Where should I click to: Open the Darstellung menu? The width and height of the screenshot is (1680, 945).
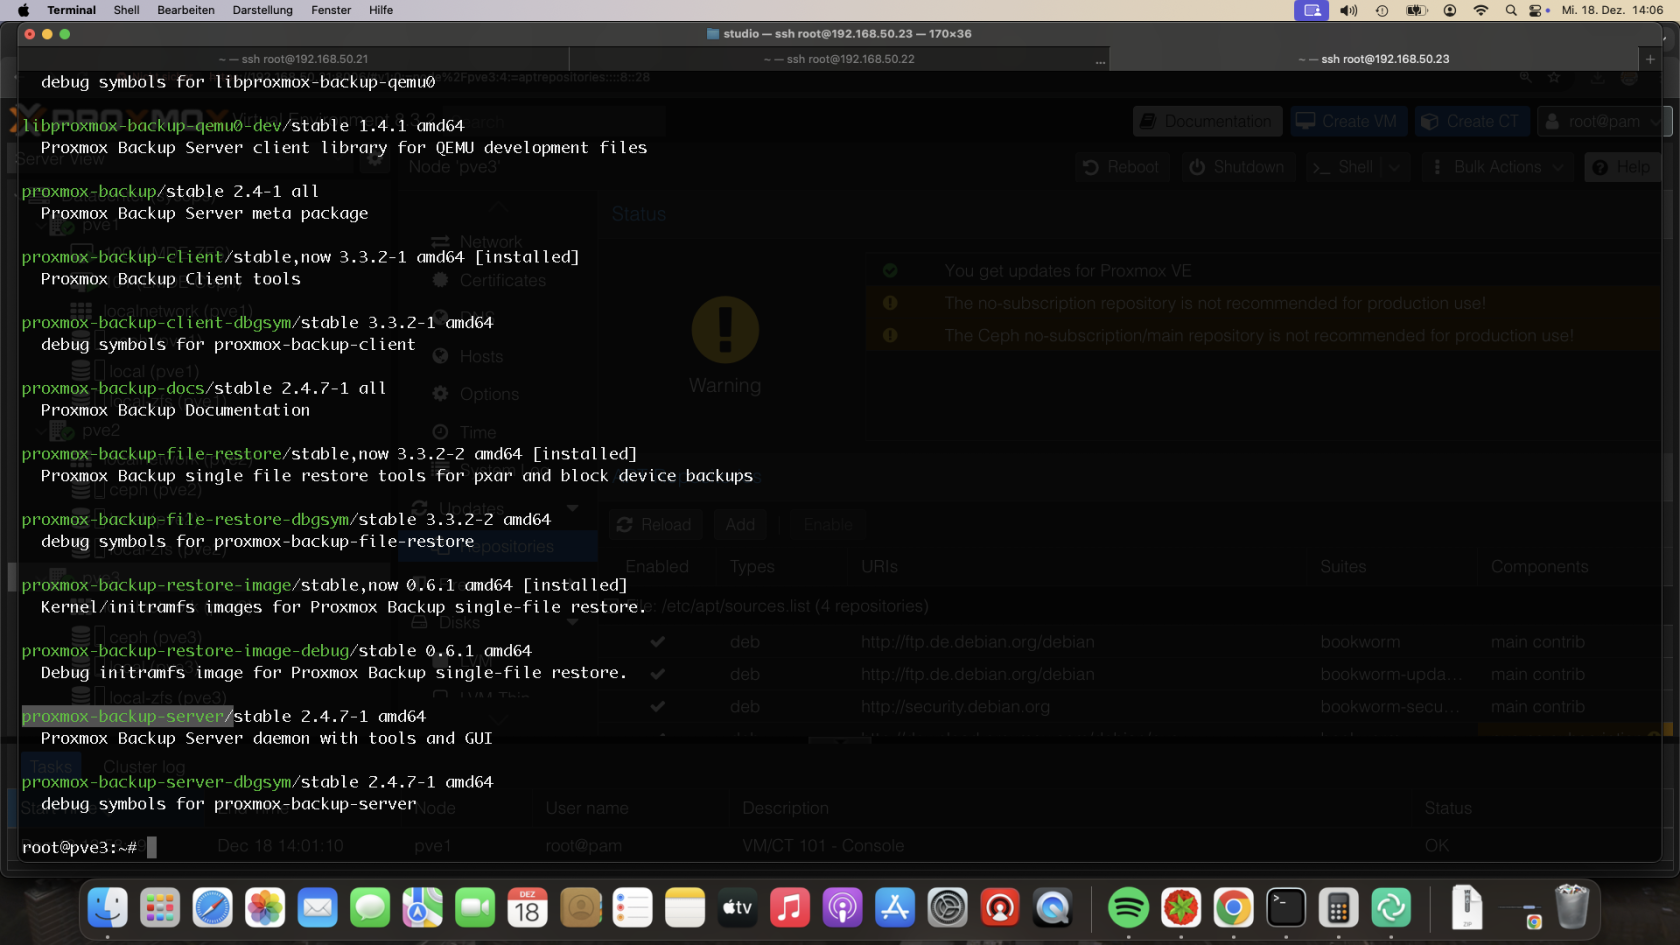pos(262,10)
